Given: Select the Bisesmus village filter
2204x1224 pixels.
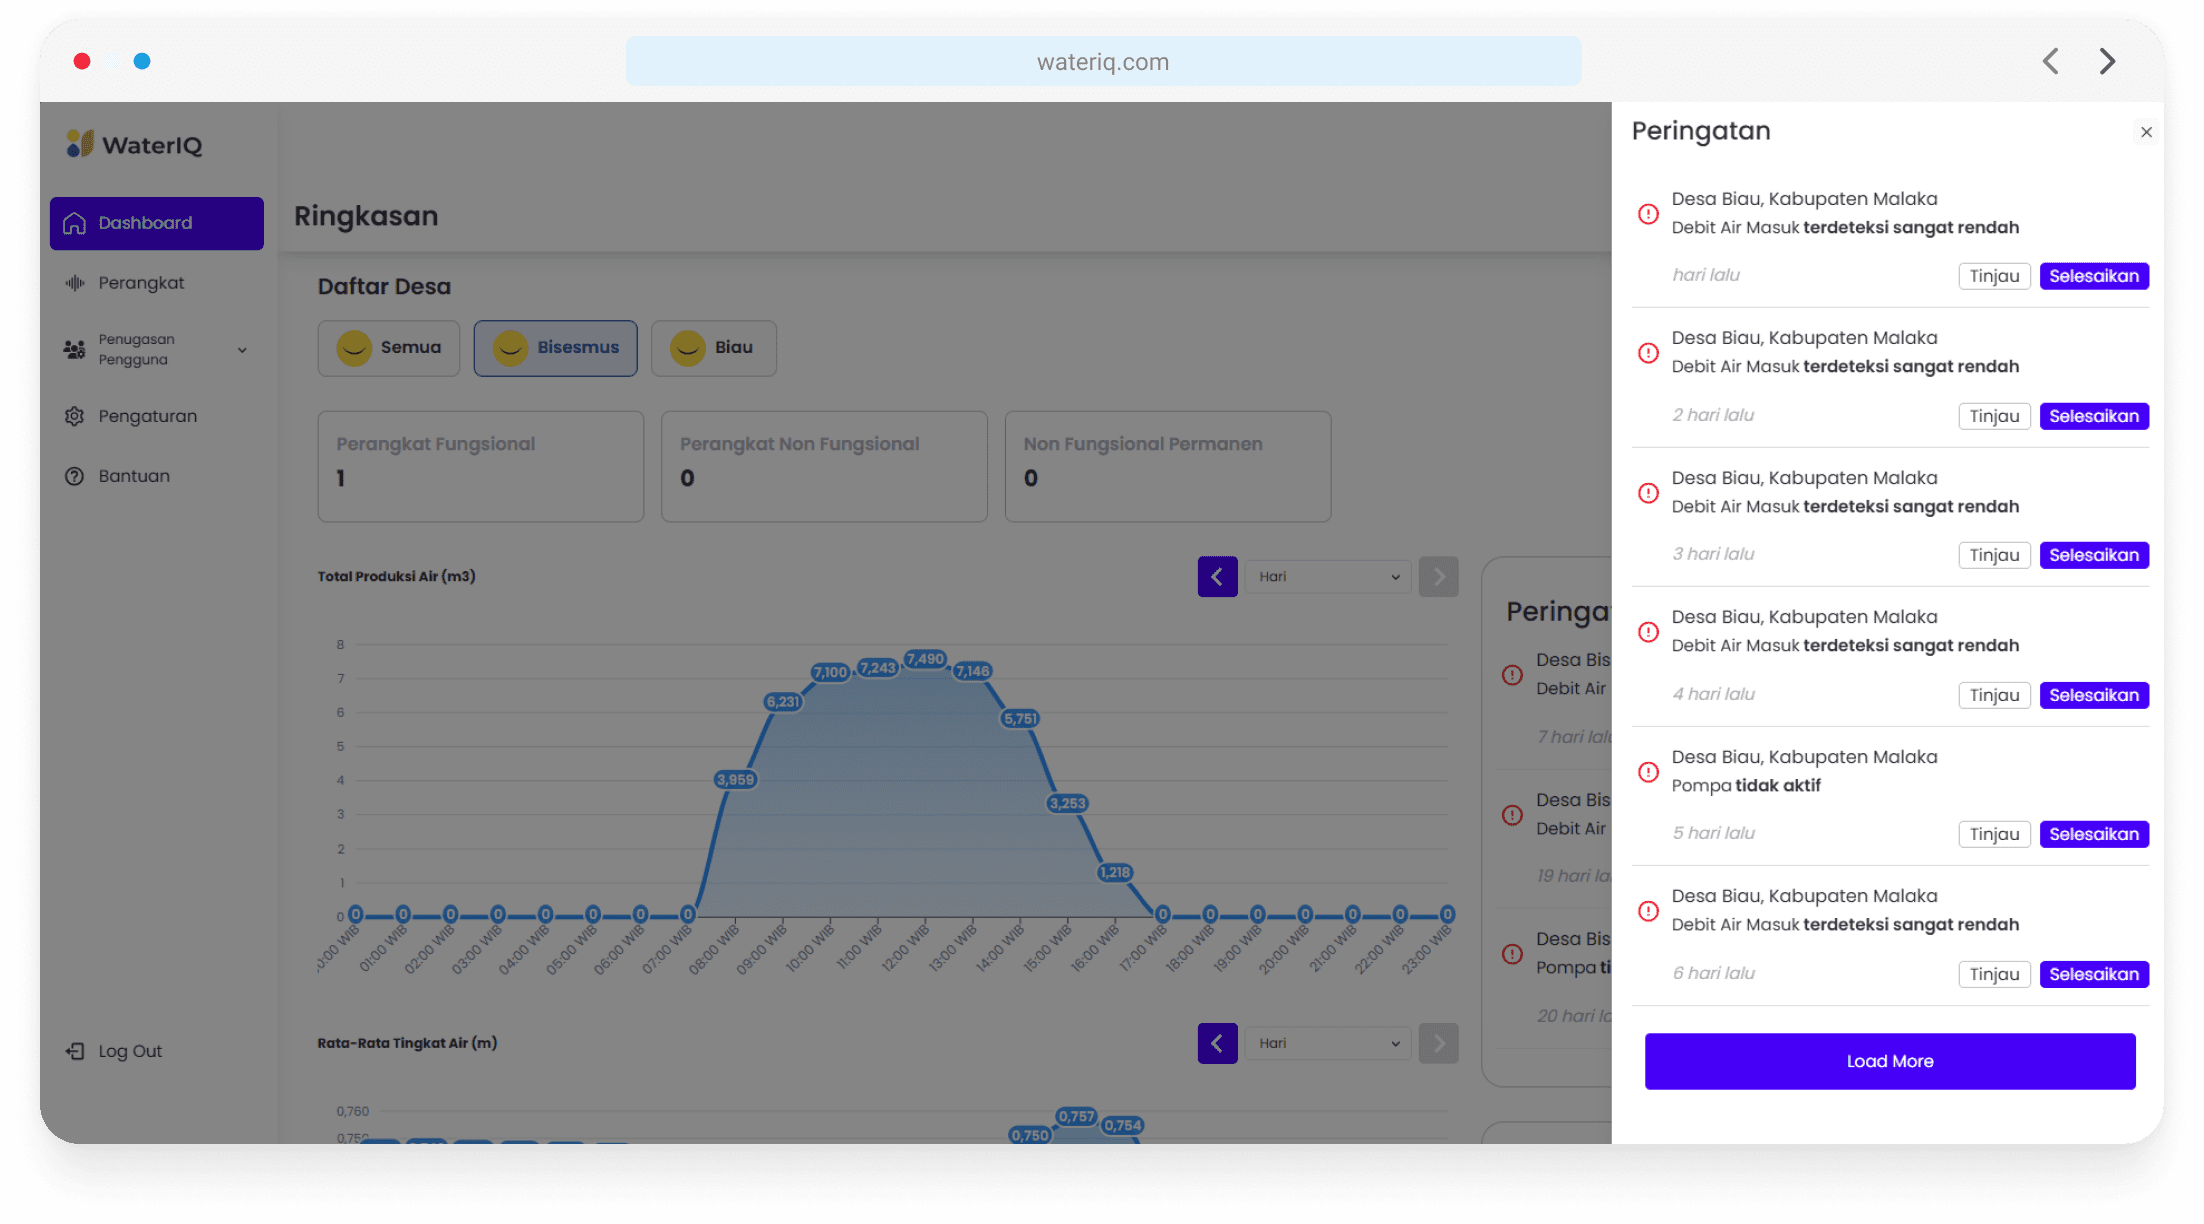Looking at the screenshot, I should tap(555, 348).
